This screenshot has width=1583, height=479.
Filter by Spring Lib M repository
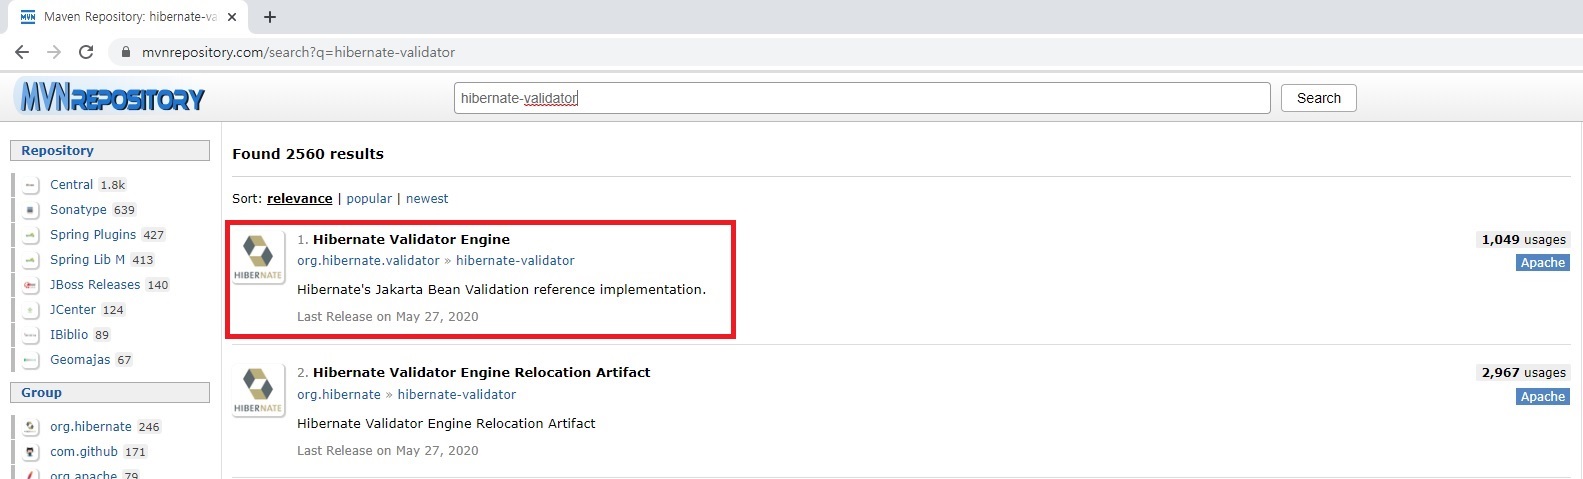click(87, 260)
